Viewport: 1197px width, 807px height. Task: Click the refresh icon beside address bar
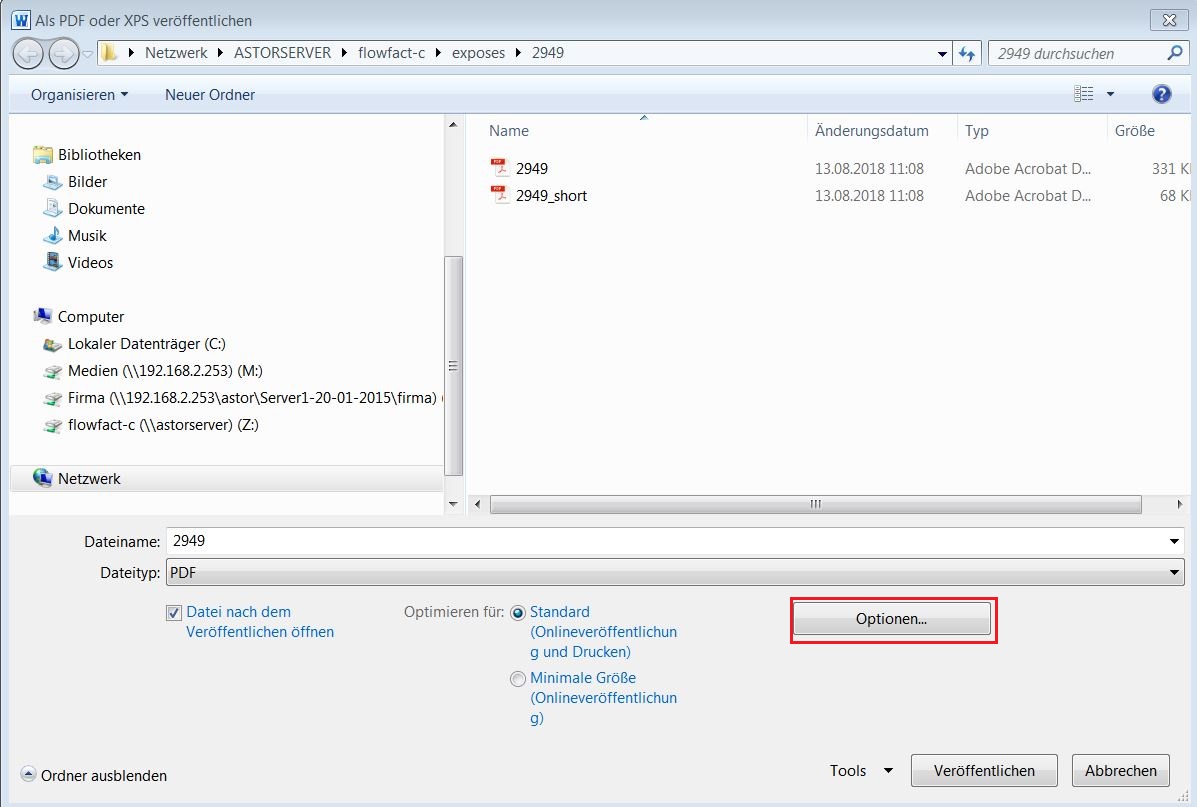point(966,54)
